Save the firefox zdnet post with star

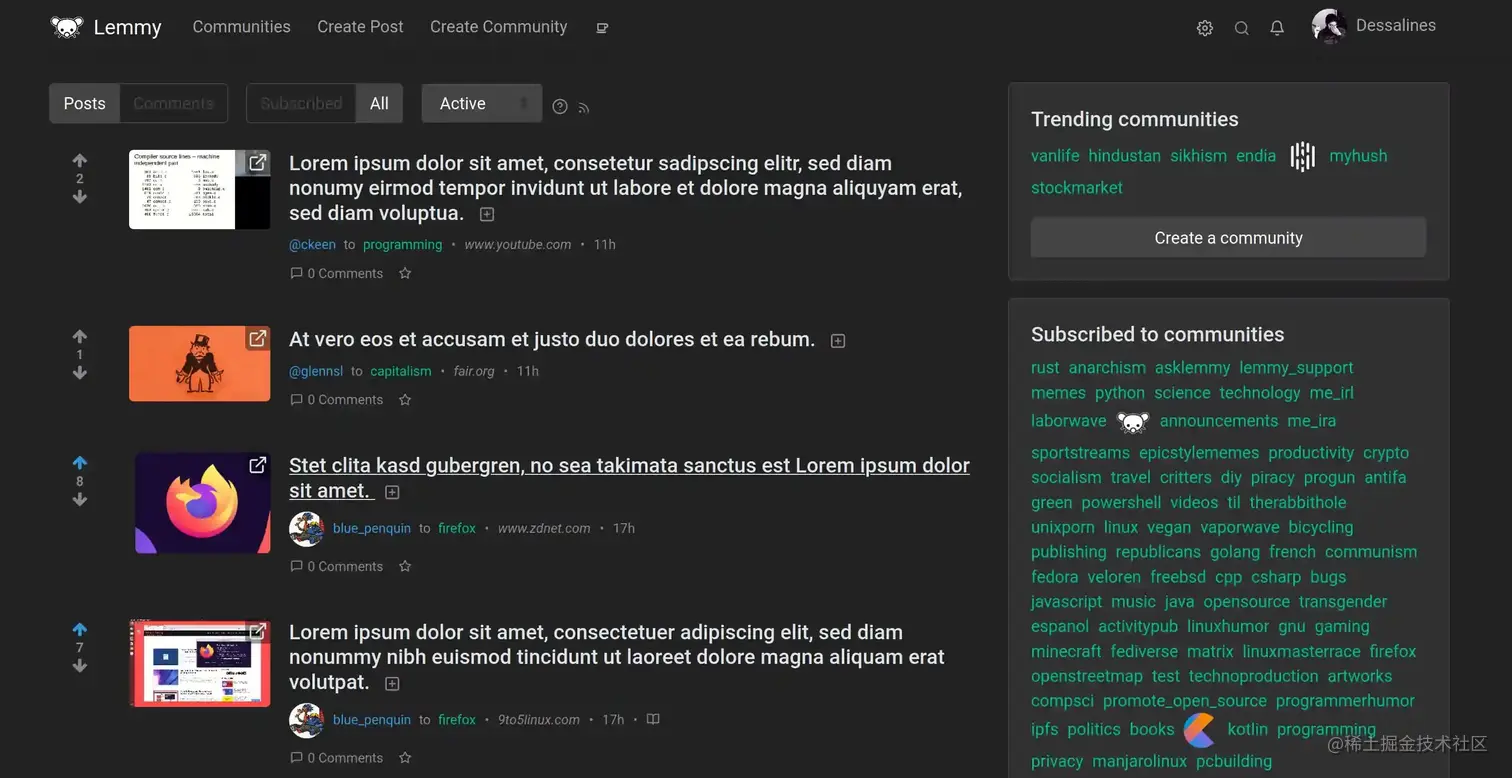click(x=405, y=566)
